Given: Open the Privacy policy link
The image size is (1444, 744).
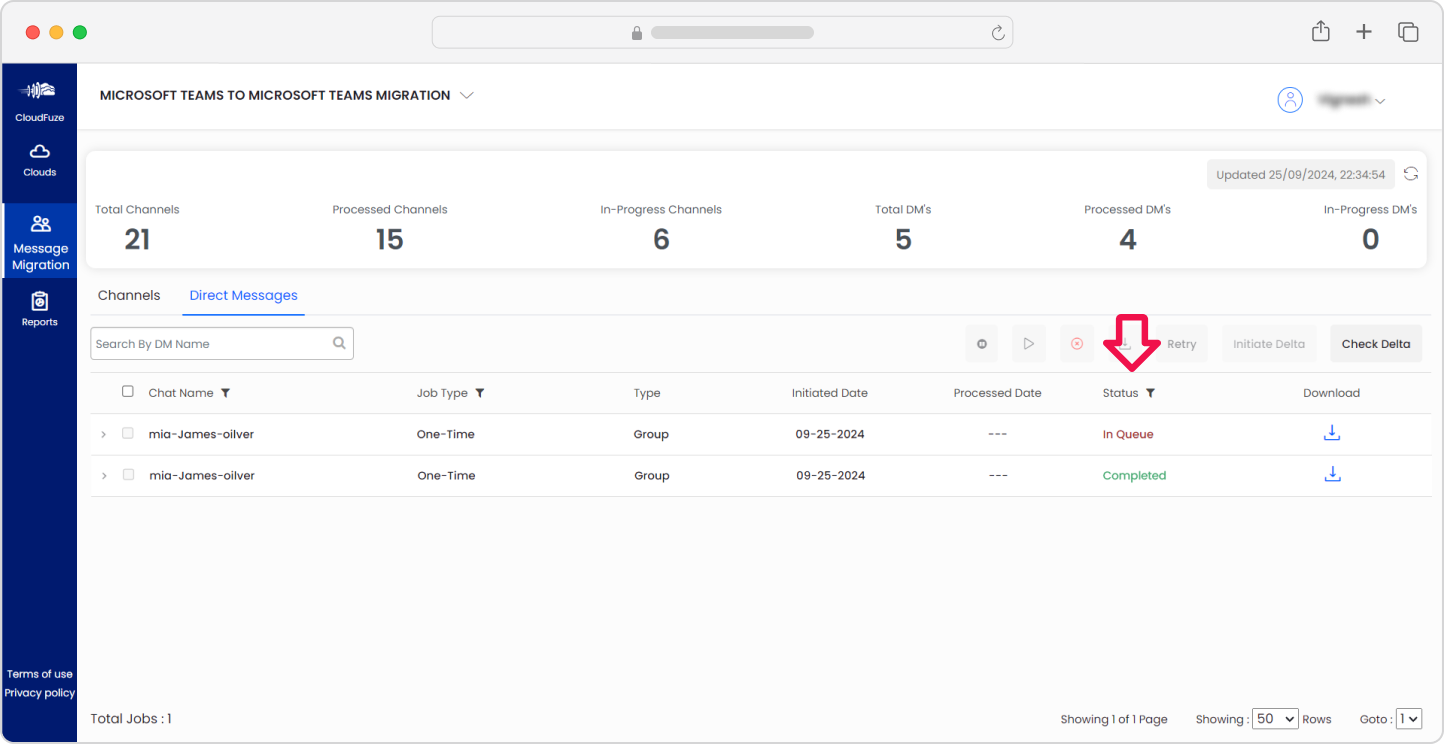Looking at the screenshot, I should pyautogui.click(x=40, y=693).
